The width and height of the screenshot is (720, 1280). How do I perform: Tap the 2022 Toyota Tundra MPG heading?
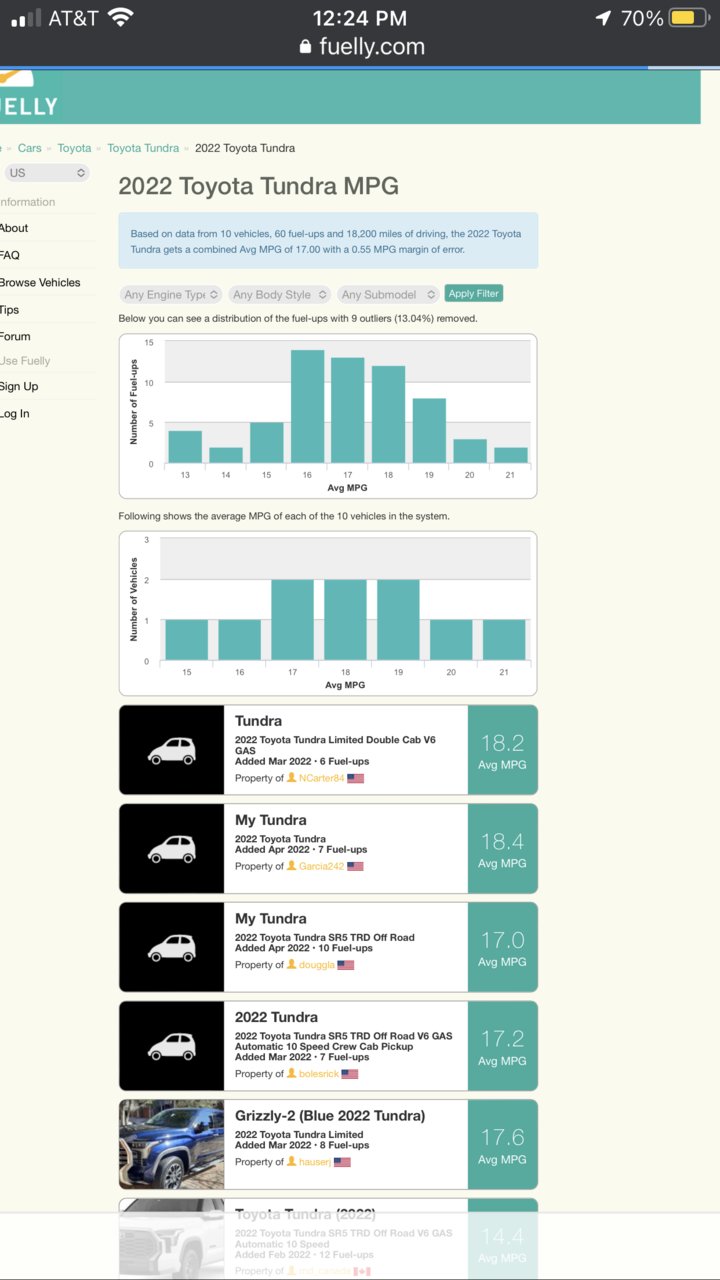258,186
